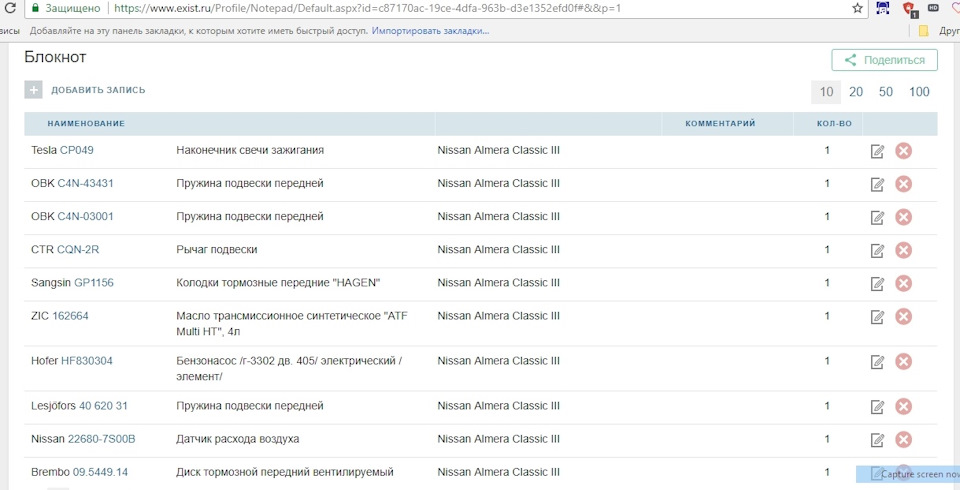Open part number CP049 link
Screen dimensions: 960x490
coord(77,150)
